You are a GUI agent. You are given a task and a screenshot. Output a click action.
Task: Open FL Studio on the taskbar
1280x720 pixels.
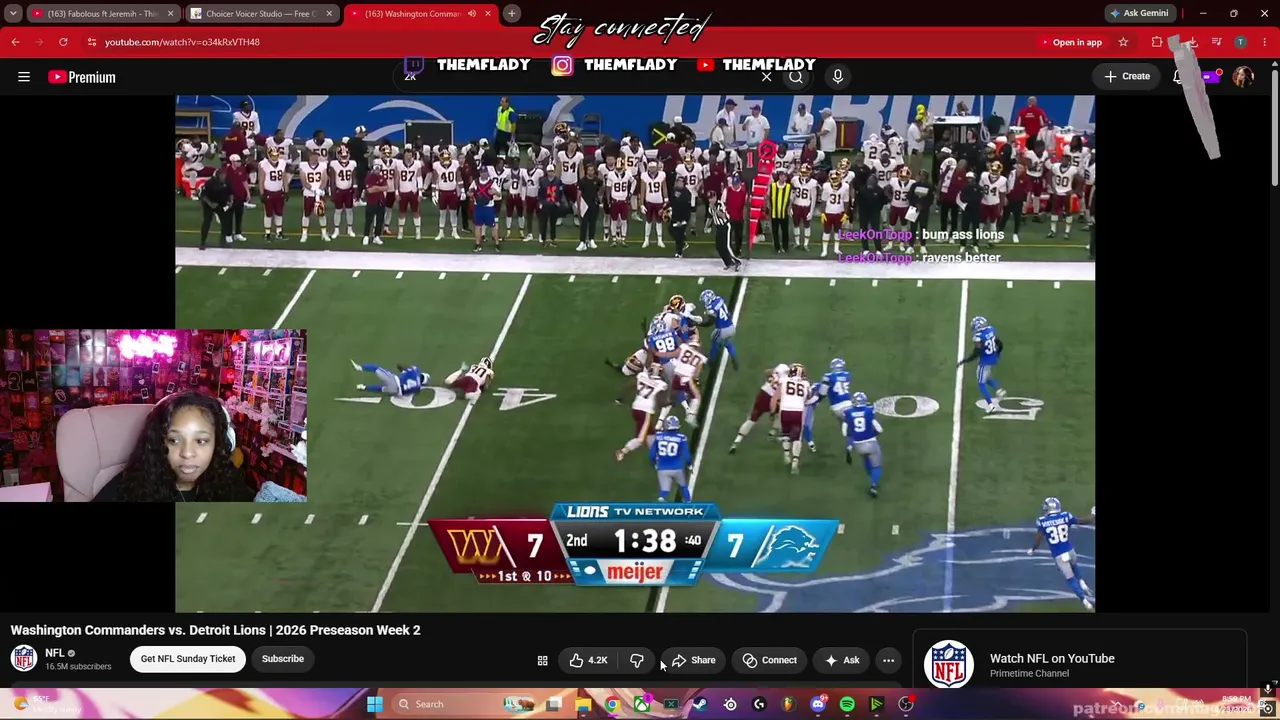[788, 704]
